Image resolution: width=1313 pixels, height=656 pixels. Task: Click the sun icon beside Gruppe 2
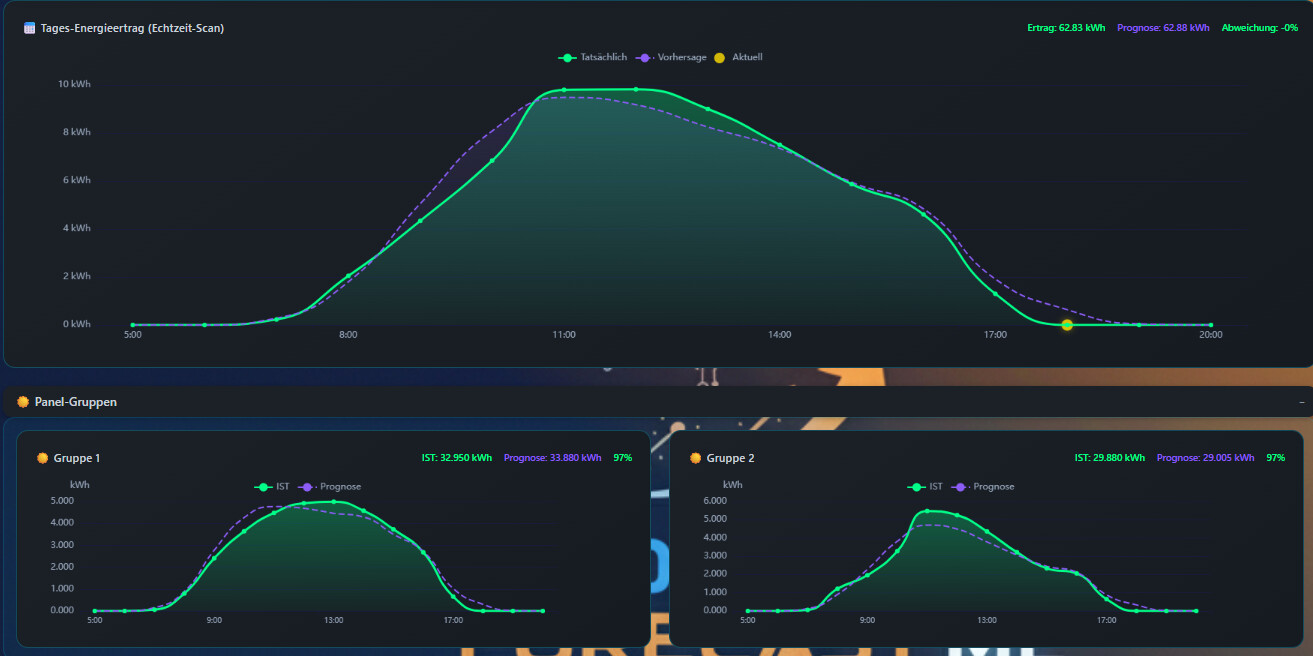coord(695,458)
